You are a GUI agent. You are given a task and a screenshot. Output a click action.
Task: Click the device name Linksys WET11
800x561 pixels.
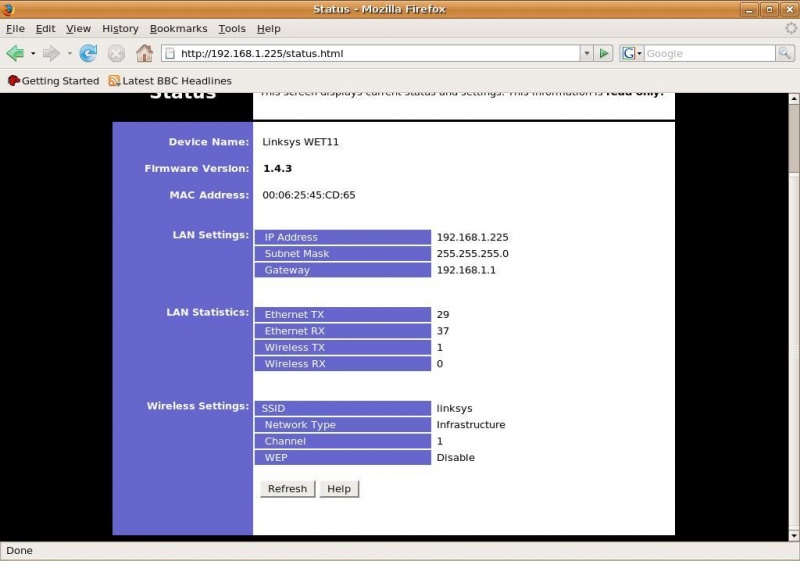point(301,142)
